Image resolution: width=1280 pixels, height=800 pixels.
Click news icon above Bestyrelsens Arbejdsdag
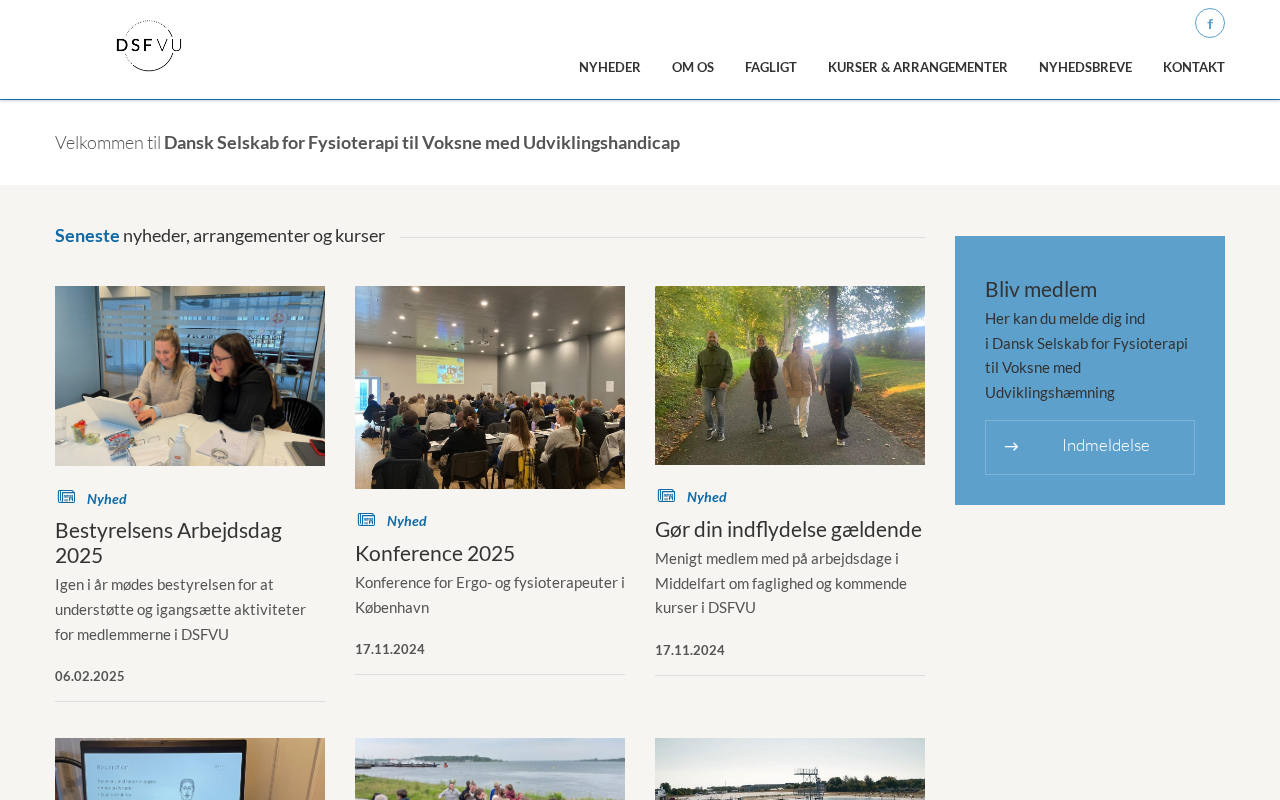pyautogui.click(x=66, y=497)
